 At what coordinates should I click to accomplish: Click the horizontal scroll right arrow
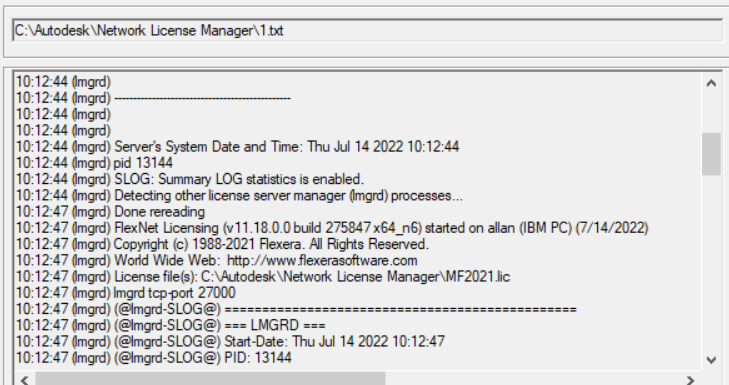tap(690, 380)
